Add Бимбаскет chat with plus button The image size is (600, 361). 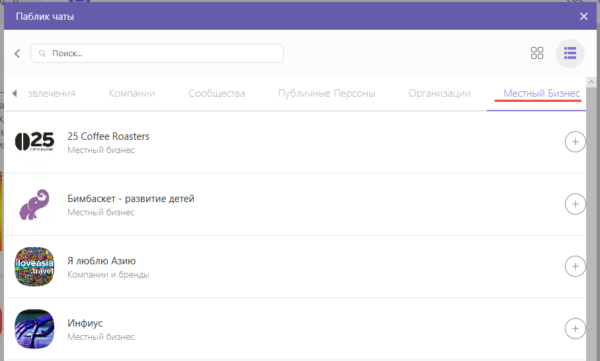pos(575,204)
